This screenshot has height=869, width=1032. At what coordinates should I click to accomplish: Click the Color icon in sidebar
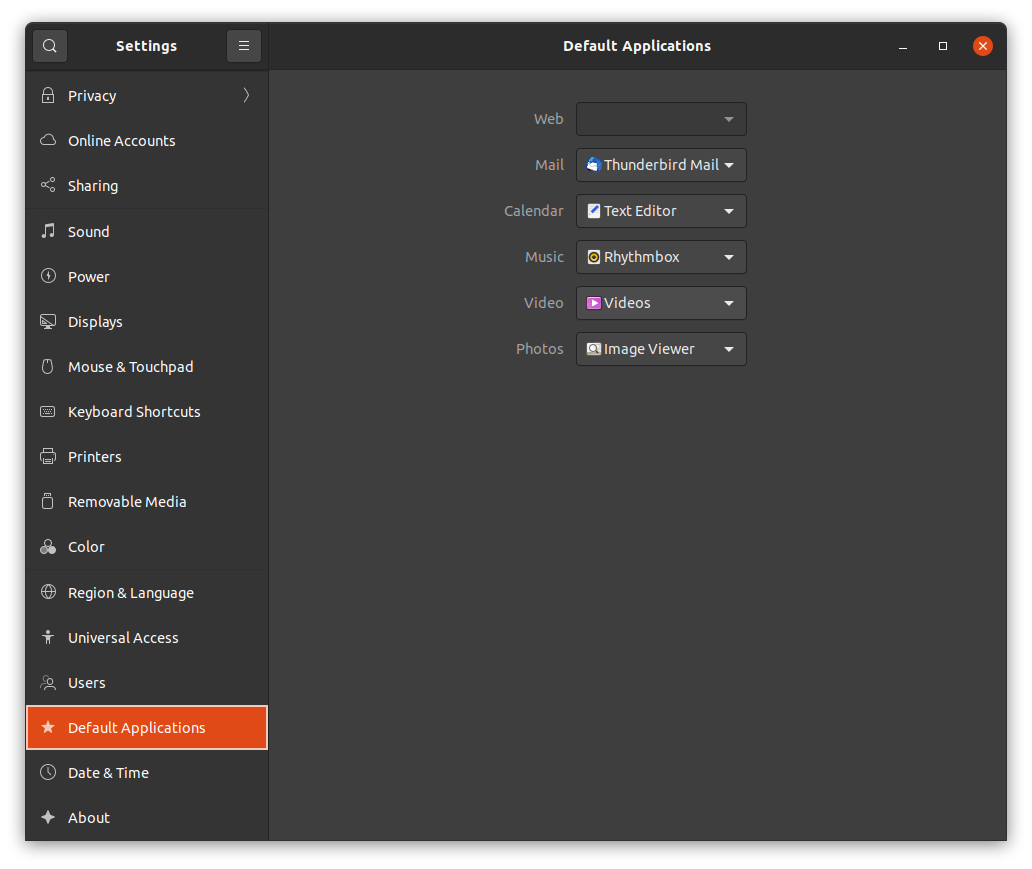(48, 546)
